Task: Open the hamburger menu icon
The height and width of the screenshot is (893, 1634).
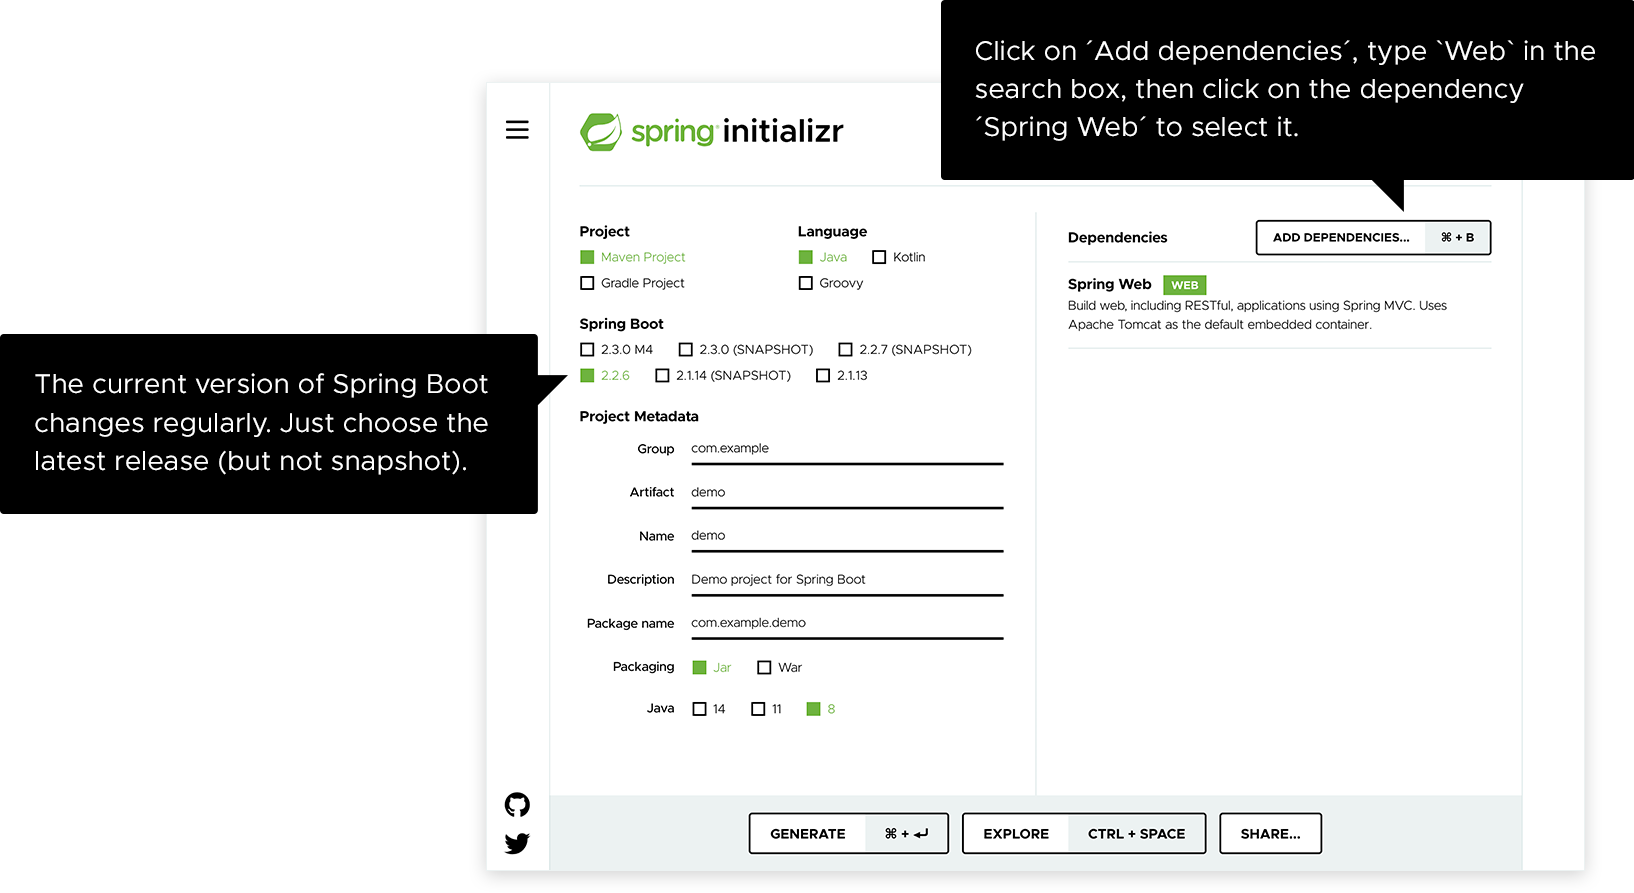Action: [517, 130]
